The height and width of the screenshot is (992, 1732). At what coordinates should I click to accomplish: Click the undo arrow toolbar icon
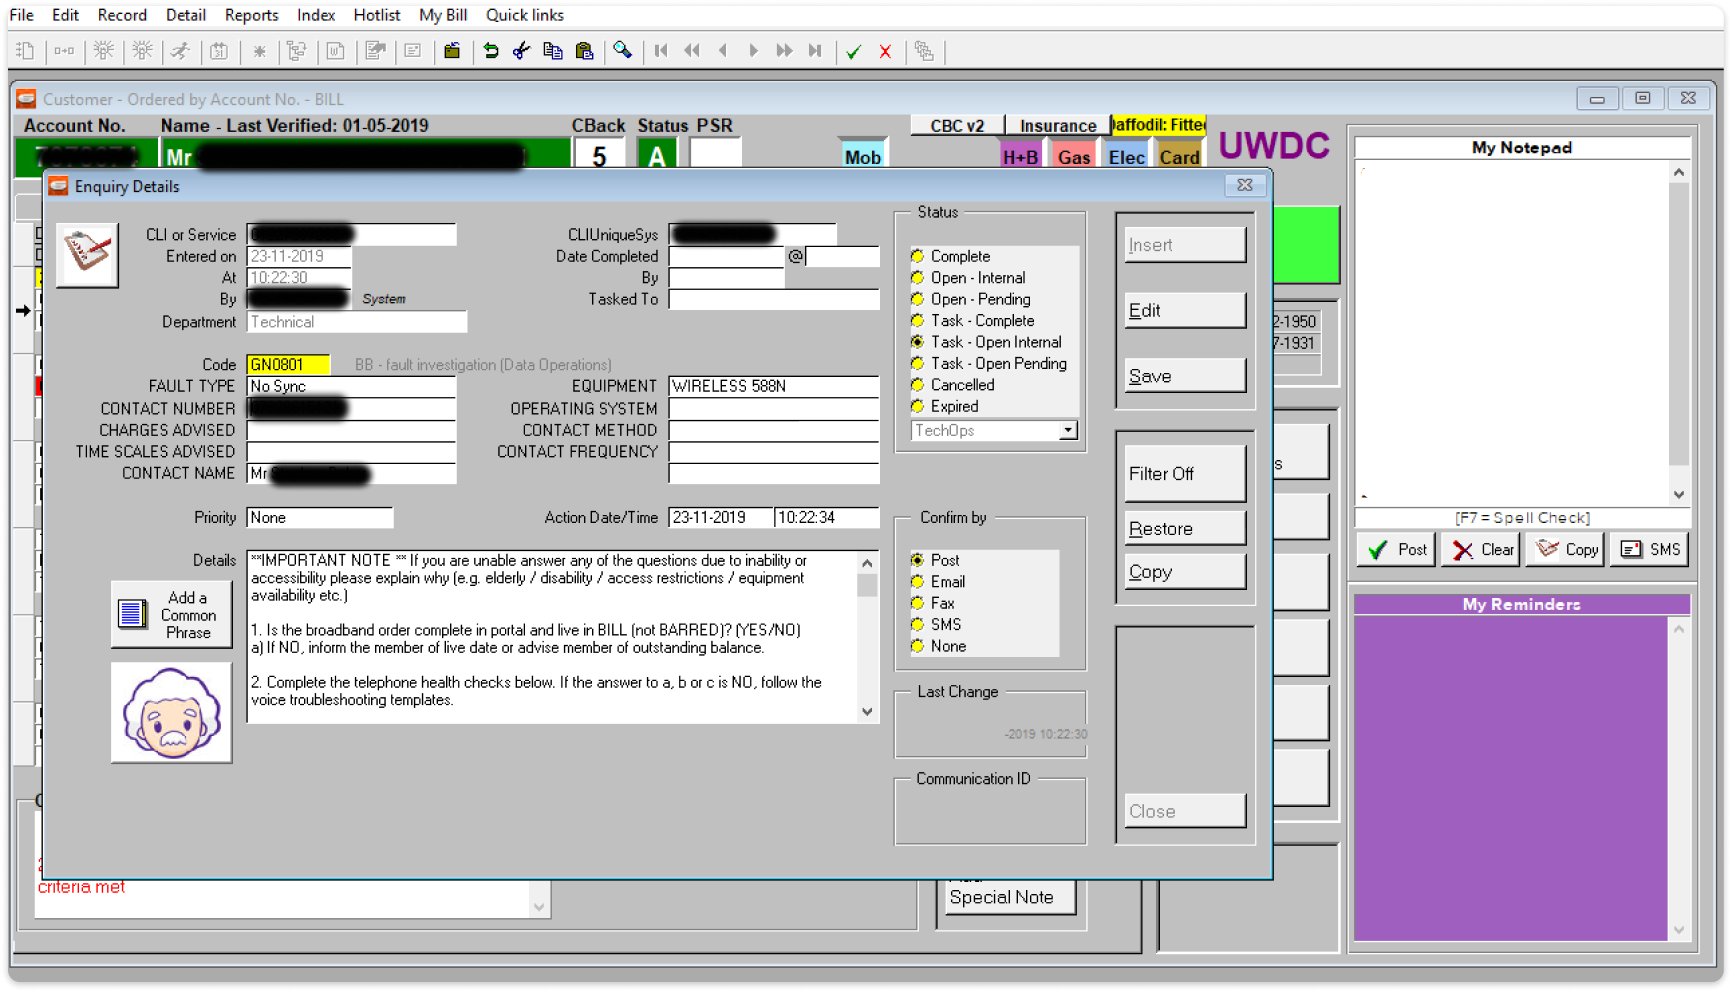coord(491,51)
